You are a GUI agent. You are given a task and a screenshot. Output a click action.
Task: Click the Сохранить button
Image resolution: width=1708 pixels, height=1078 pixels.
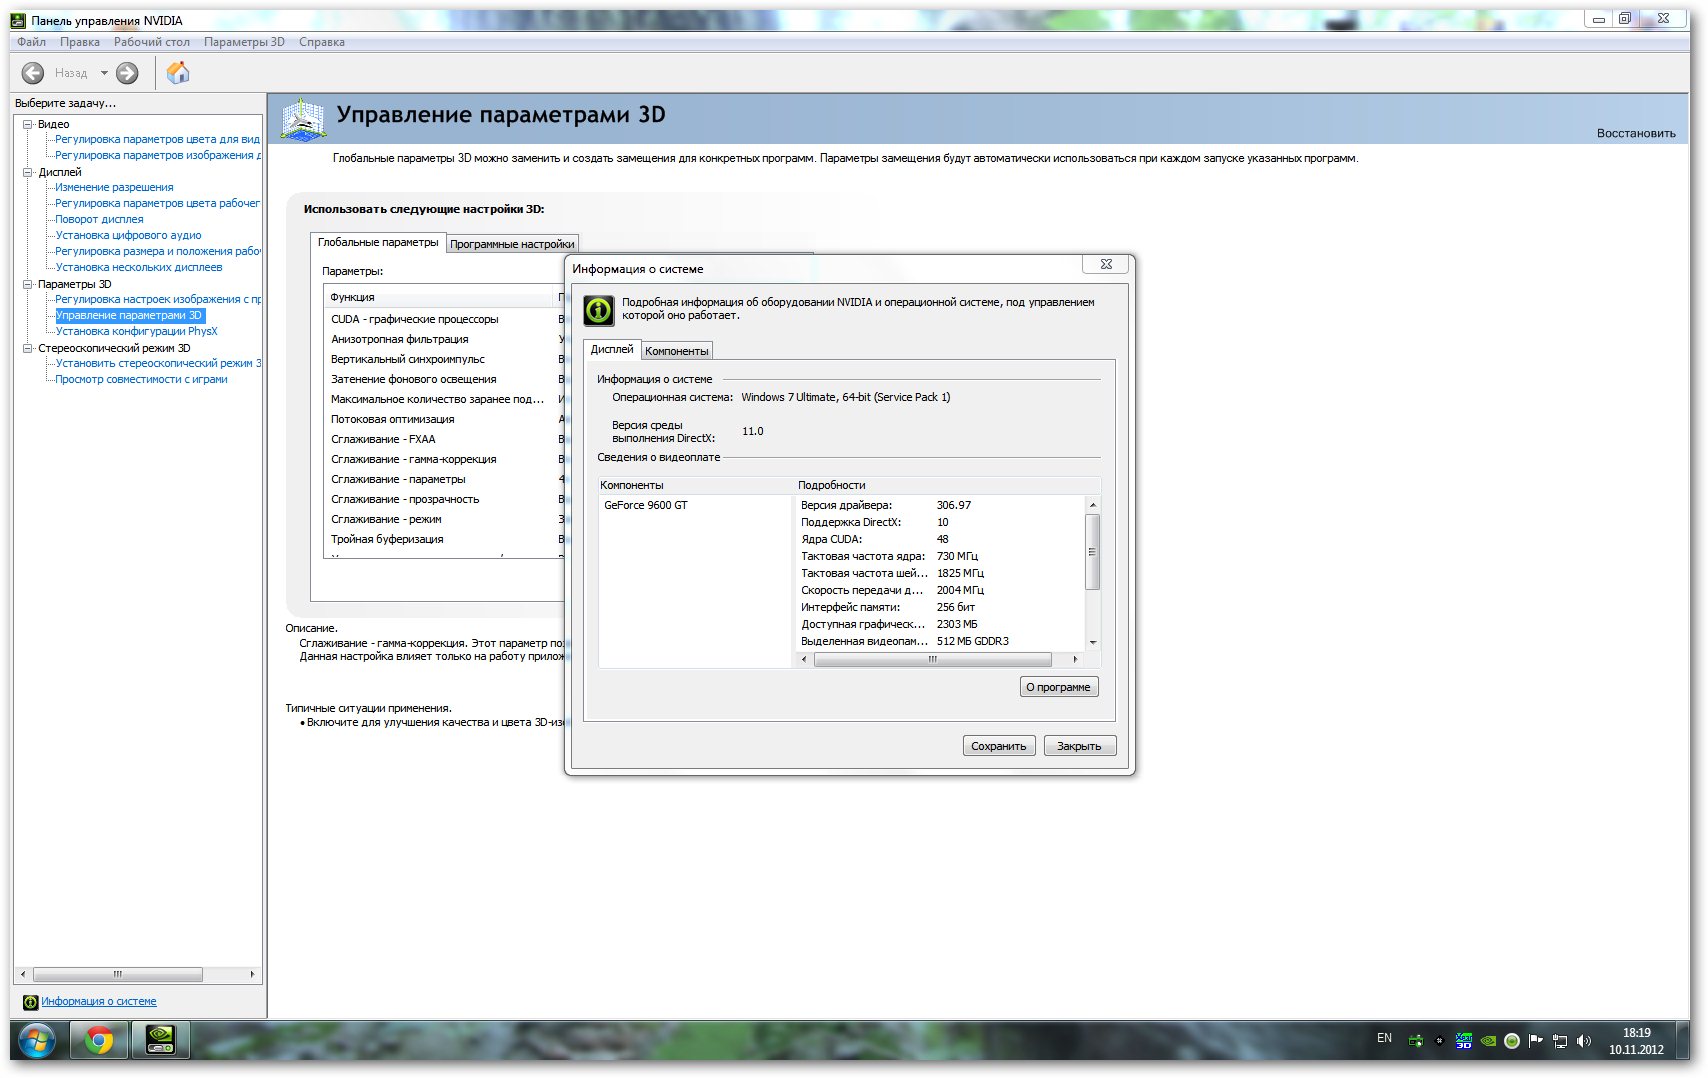click(998, 746)
